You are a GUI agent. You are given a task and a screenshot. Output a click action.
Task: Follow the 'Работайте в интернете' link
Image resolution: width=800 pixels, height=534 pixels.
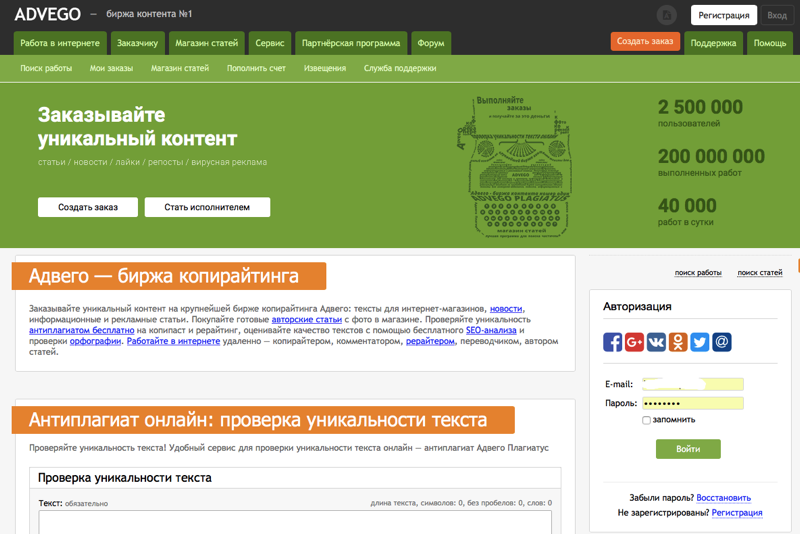(x=173, y=341)
